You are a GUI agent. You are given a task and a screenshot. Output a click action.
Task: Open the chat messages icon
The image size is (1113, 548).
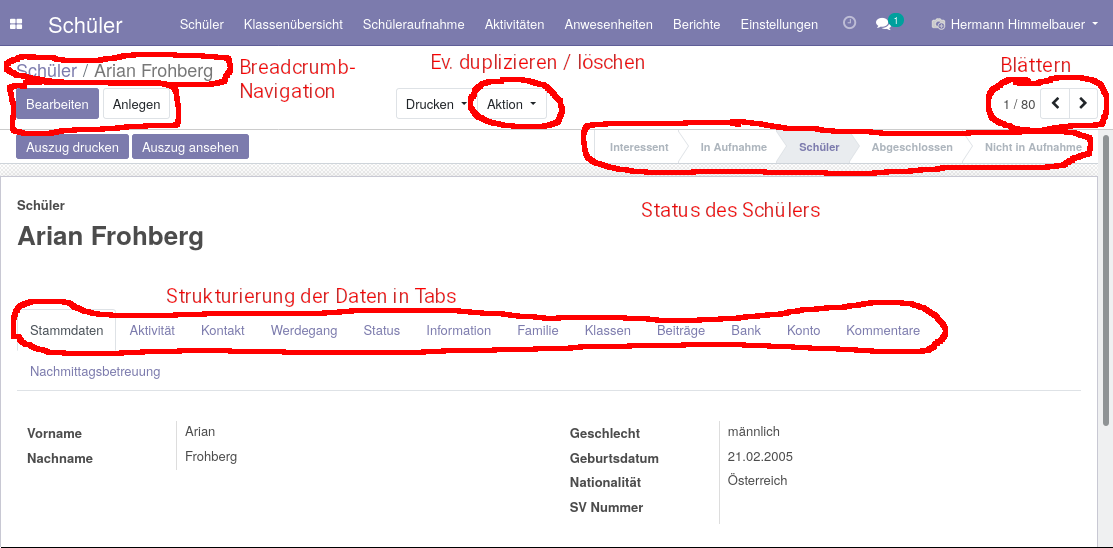point(883,24)
